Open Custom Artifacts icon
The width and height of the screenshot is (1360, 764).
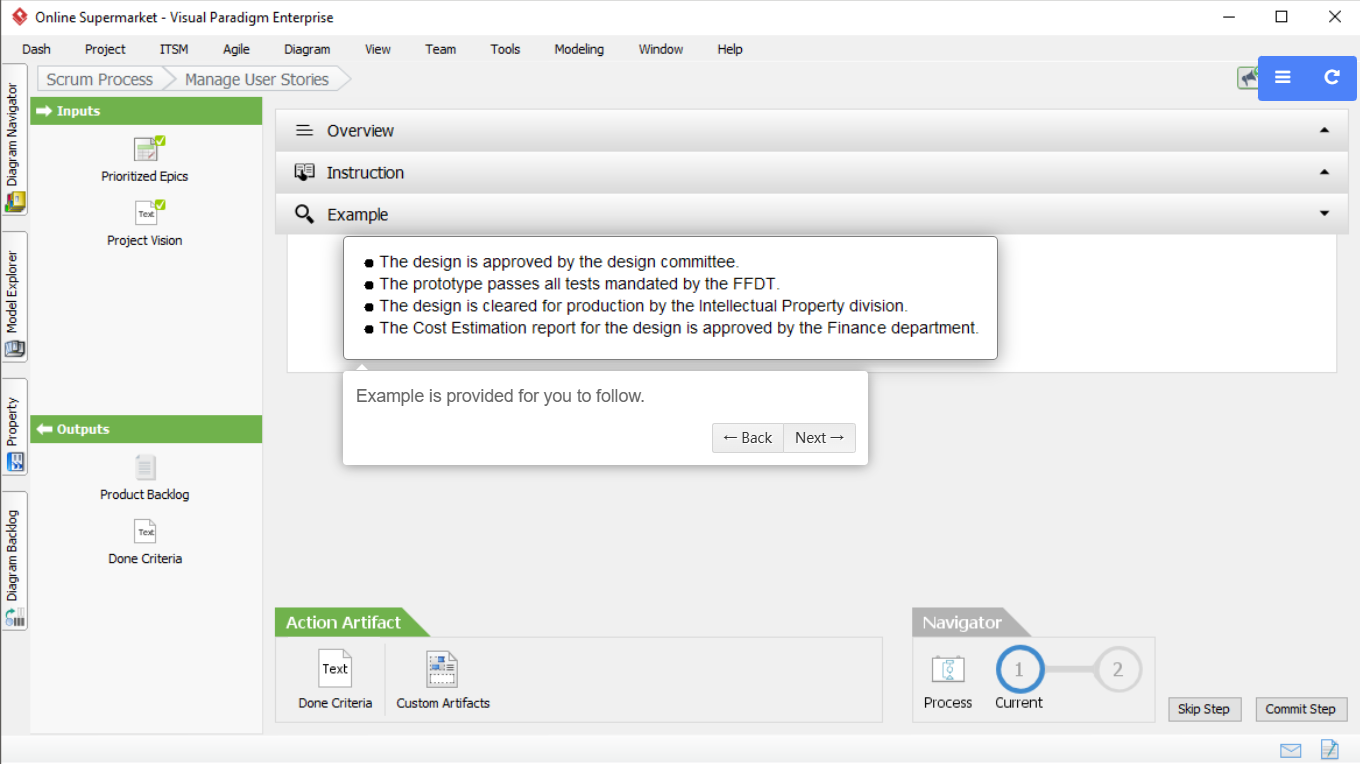(442, 669)
